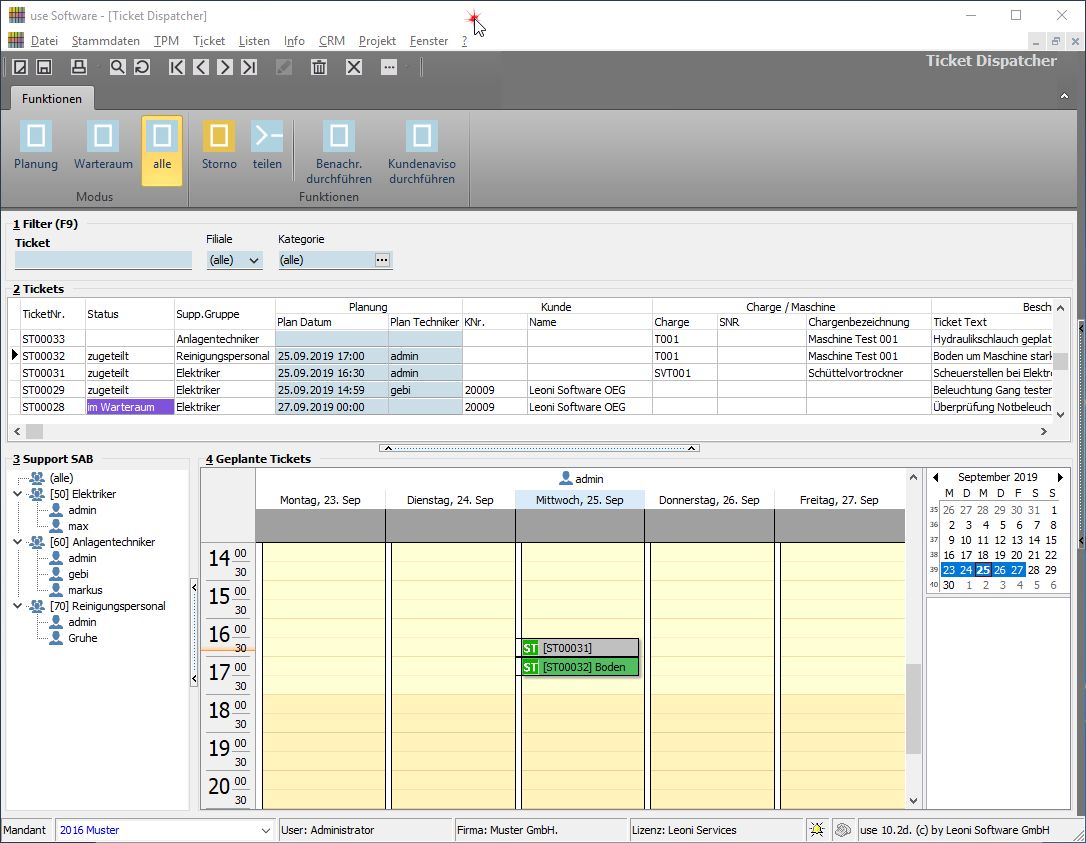Collapse the [50] Elektriker tree group
The image size is (1086, 843).
18,494
